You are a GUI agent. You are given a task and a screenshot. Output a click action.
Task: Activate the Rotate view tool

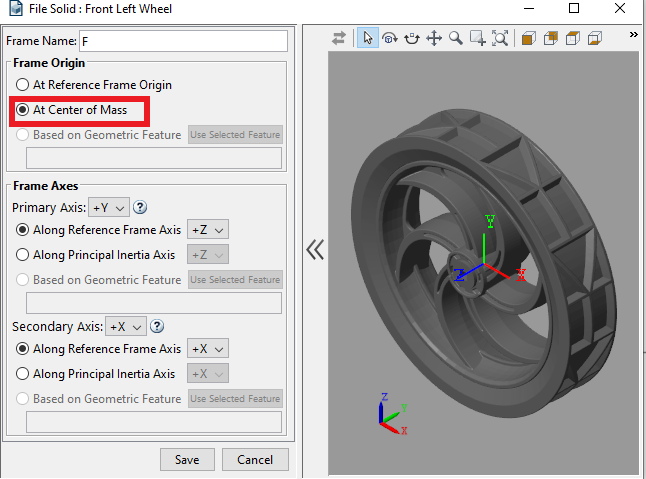(x=389, y=38)
